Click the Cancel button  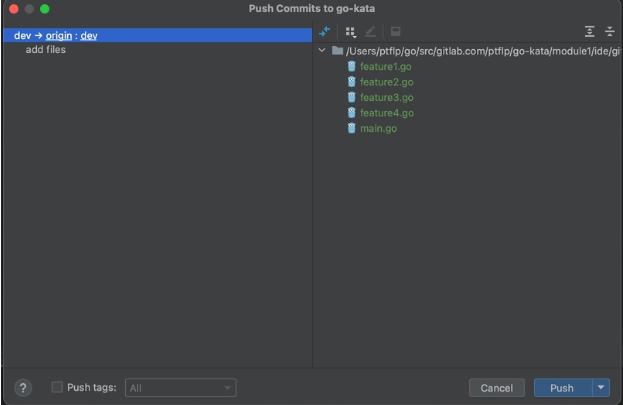[x=496, y=388]
